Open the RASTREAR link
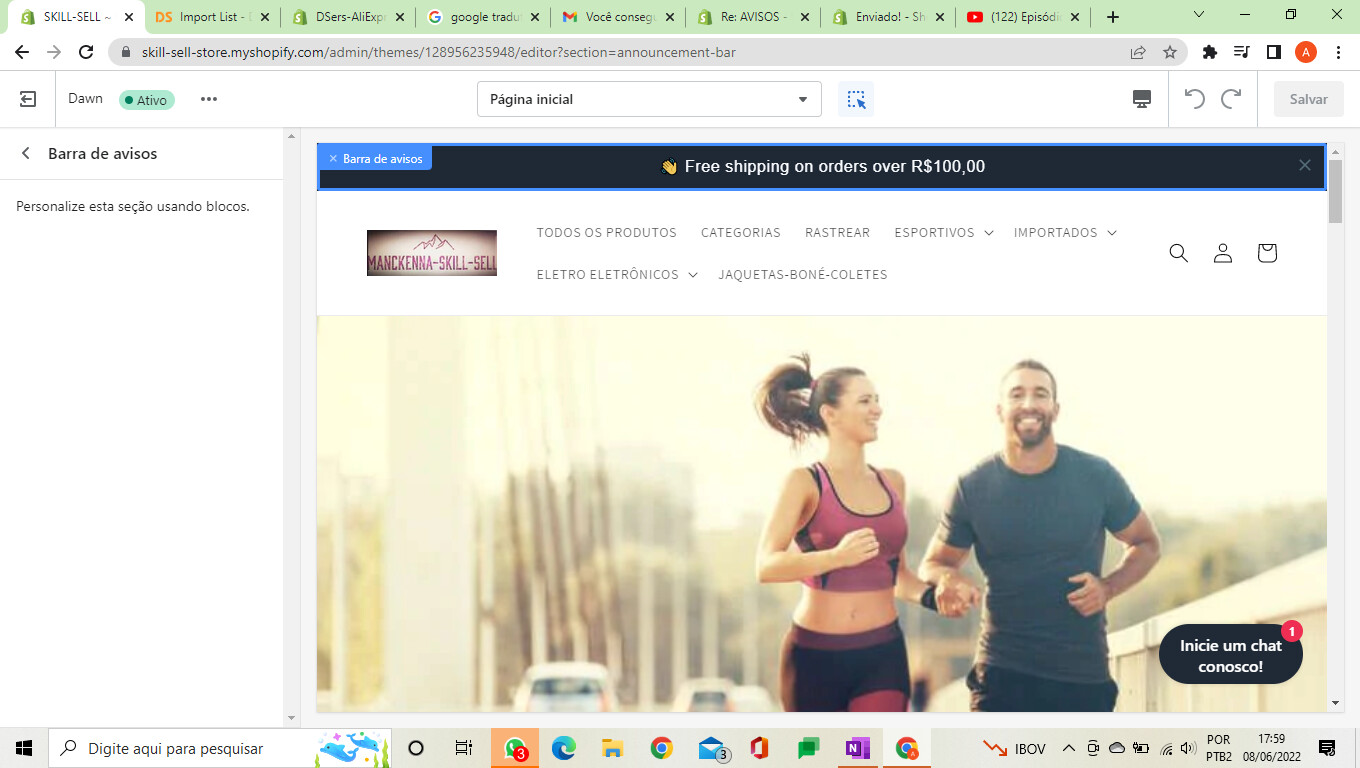 click(838, 232)
